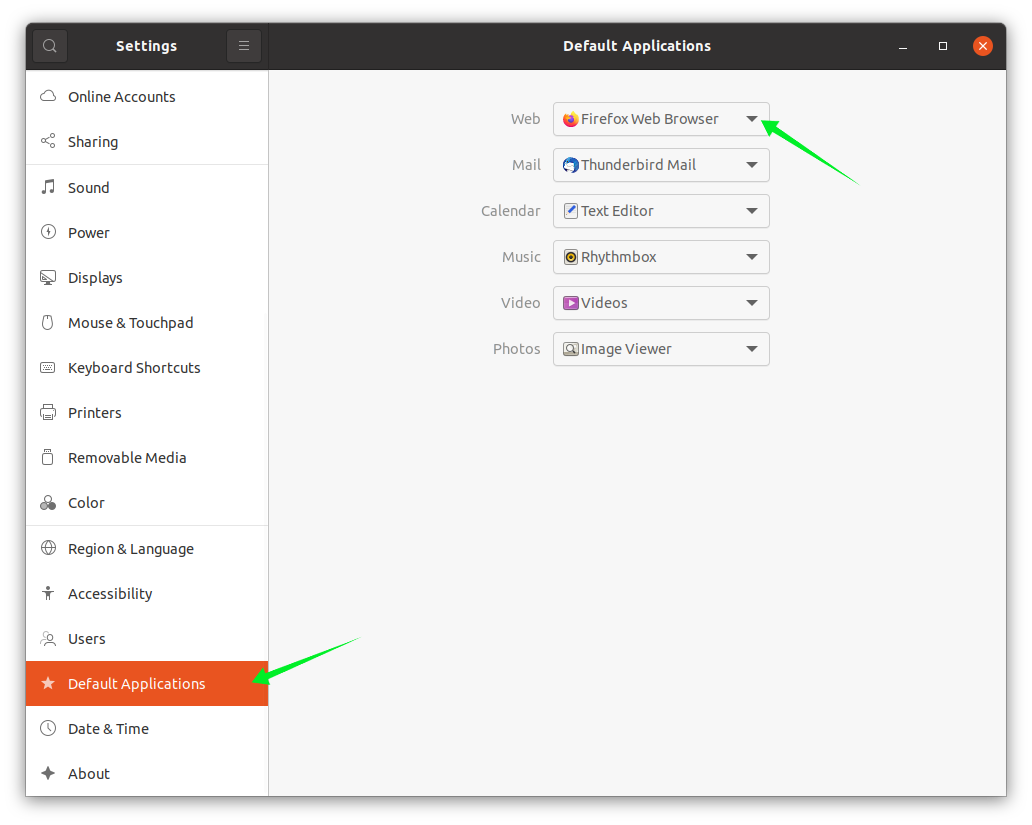Click the cloud icon for Online Accounts
The height and width of the screenshot is (825, 1032).
(48, 96)
